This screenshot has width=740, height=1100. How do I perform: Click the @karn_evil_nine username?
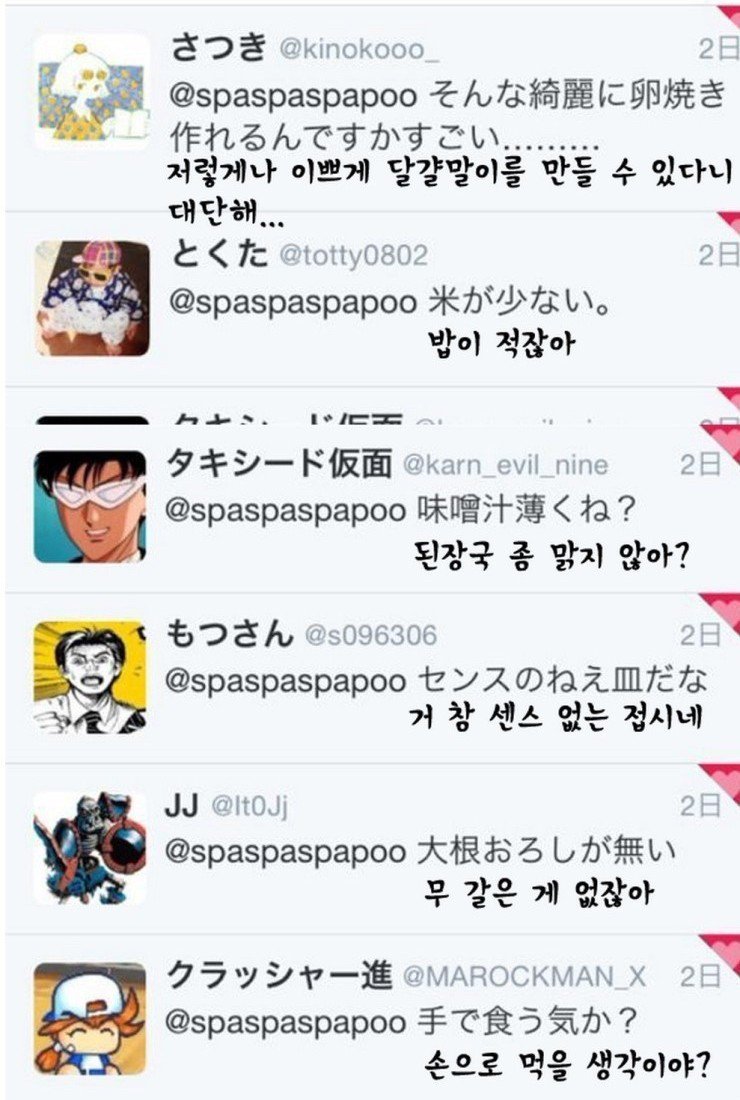click(x=505, y=464)
